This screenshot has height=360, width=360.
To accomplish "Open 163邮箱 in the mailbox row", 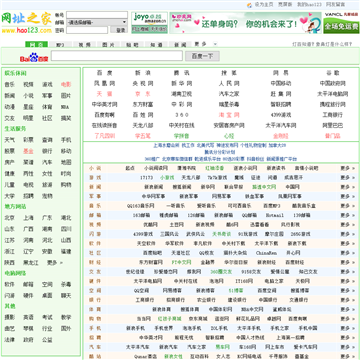I will (141, 215).
